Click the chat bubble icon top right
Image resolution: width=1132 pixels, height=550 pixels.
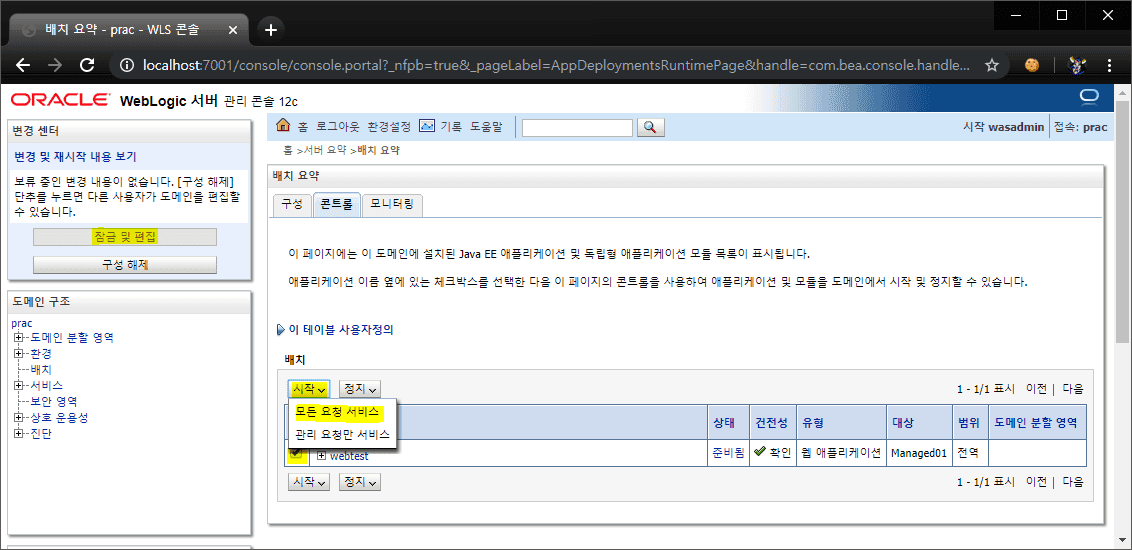point(1088,97)
